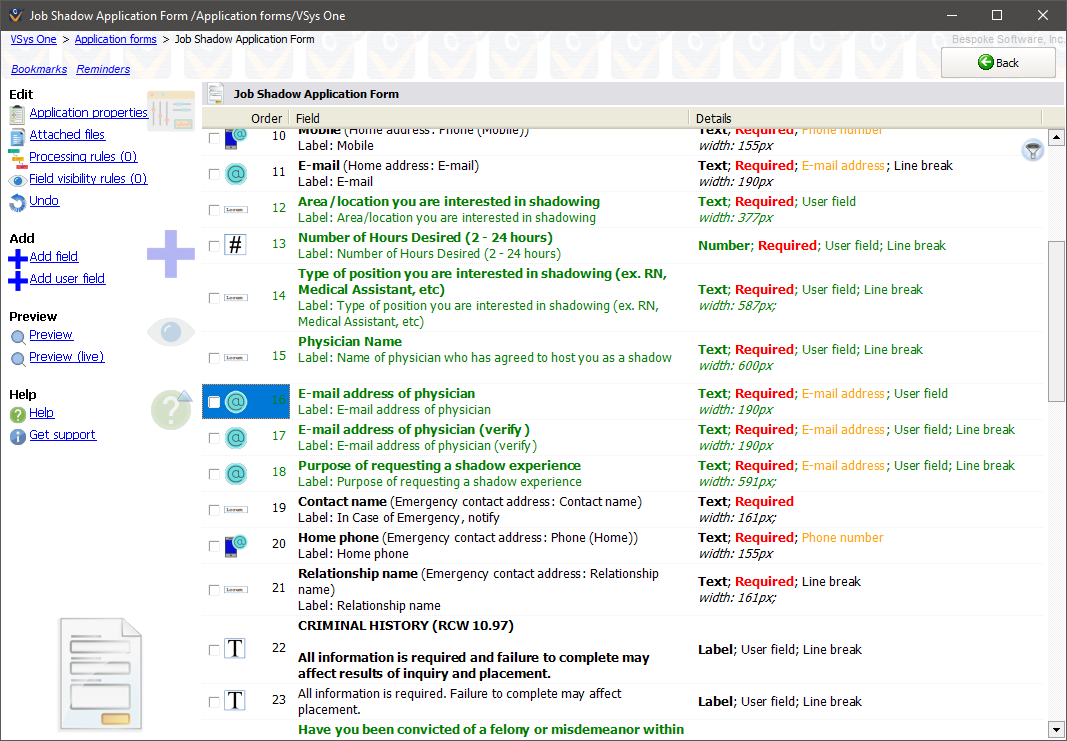1067x741 pixels.
Task: Click the text label icon in row 22
Action: click(x=235, y=649)
